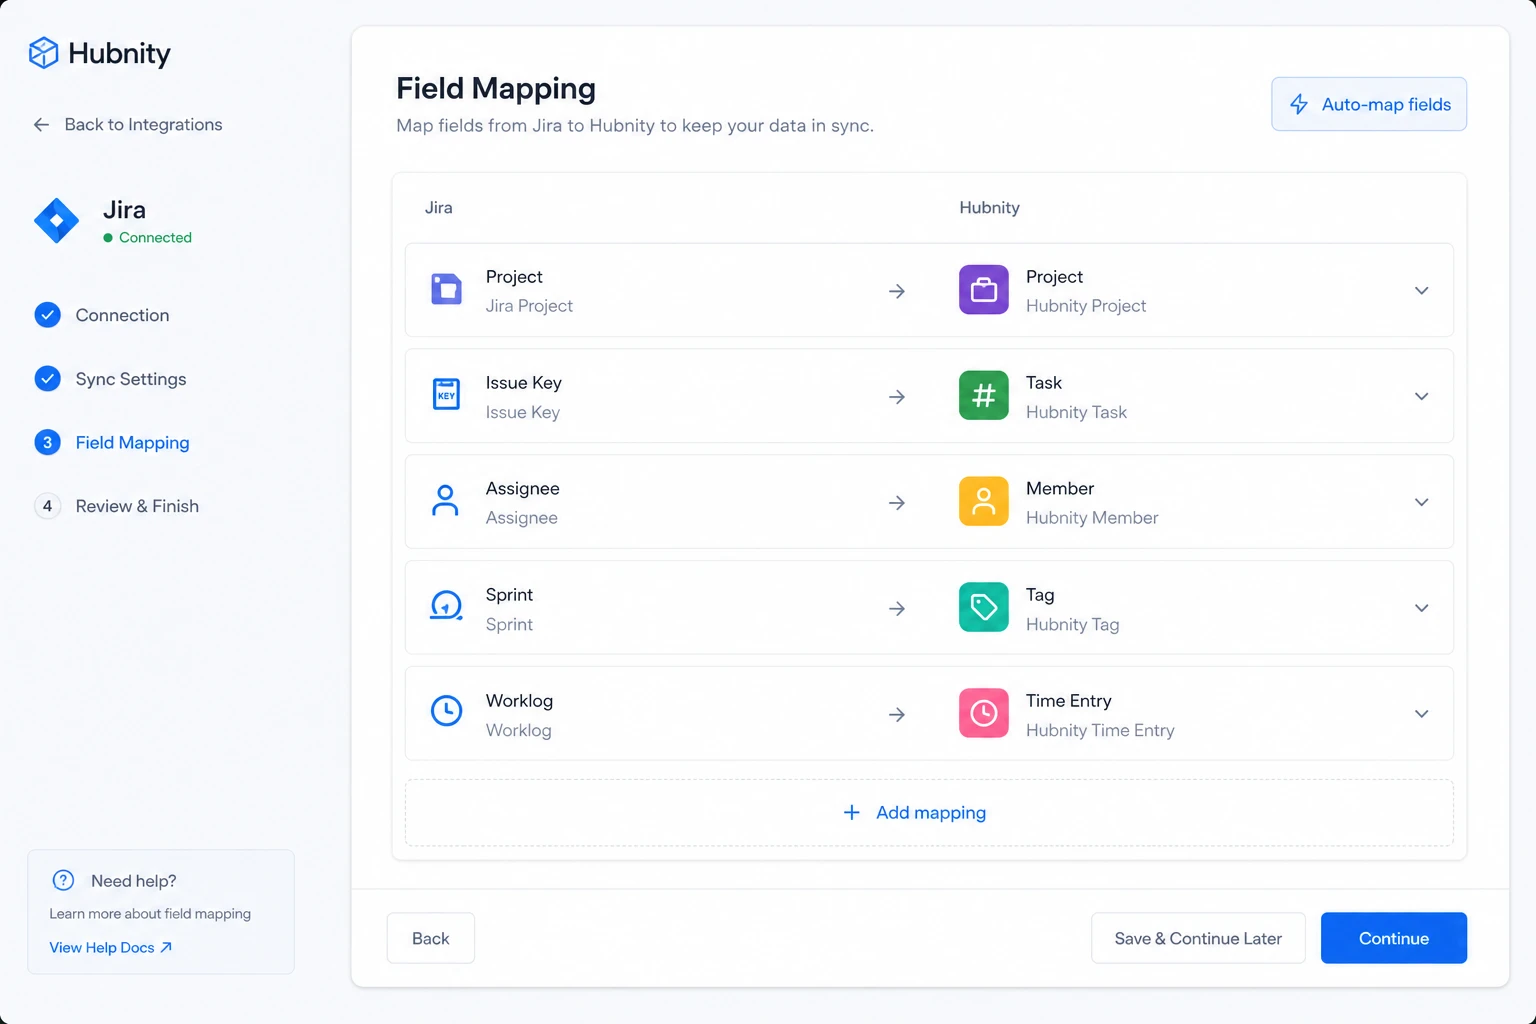Click the Sync Settings step checkmark icon
Image resolution: width=1536 pixels, height=1024 pixels.
point(48,379)
